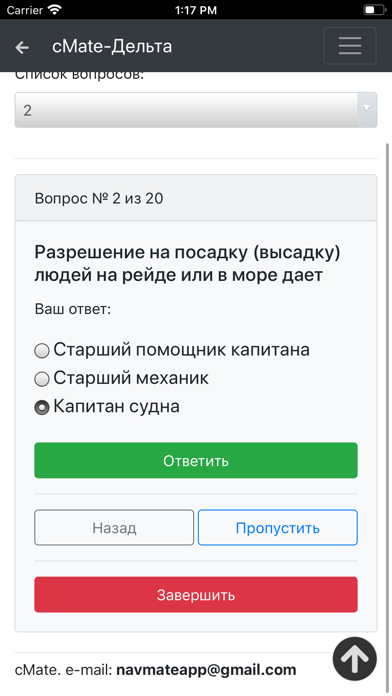Open the navmateapp@gmail.com email link
Screen dimensions: 392x696
coord(206,669)
